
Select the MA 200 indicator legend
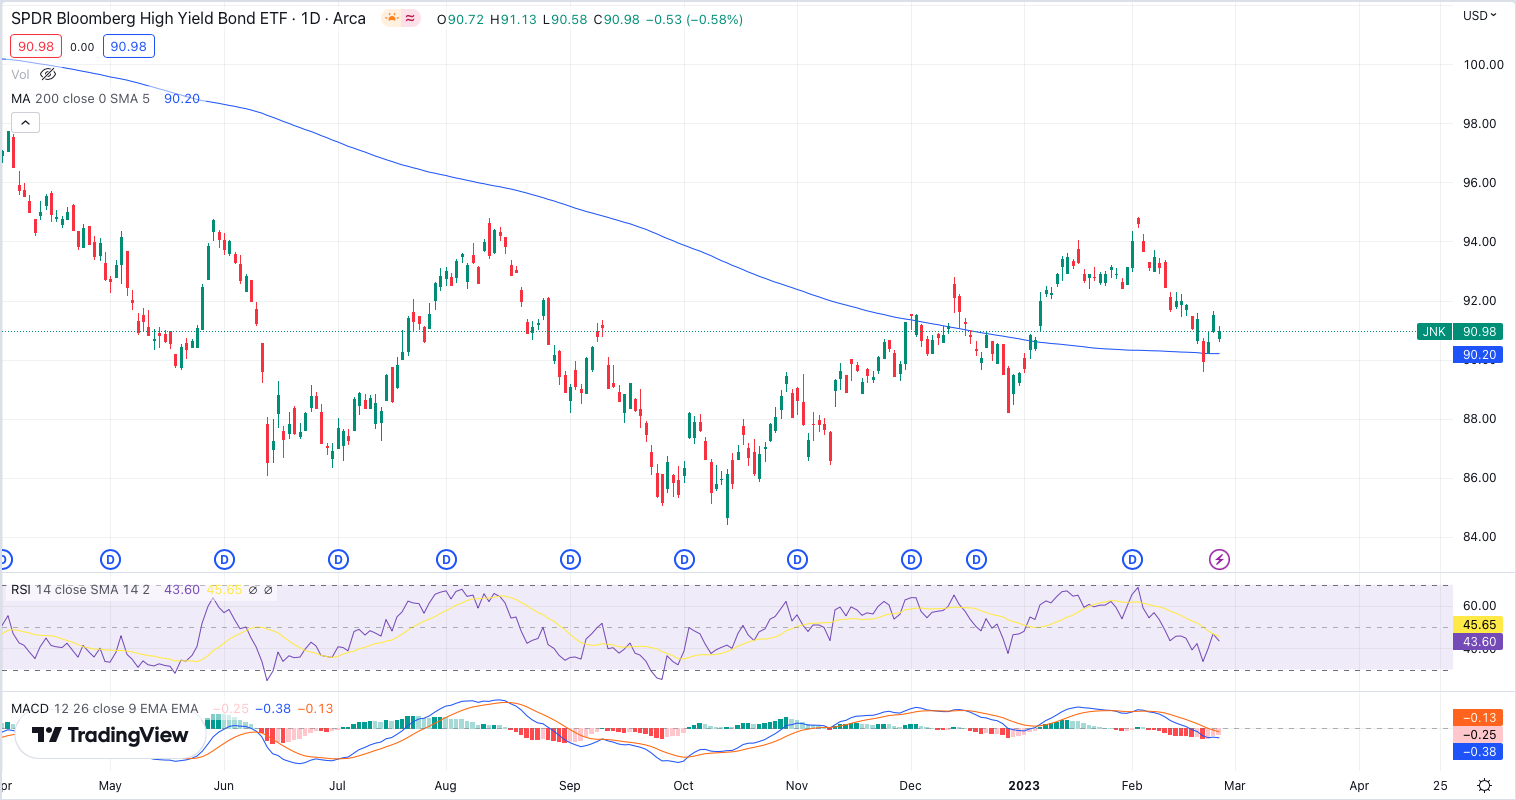click(80, 98)
